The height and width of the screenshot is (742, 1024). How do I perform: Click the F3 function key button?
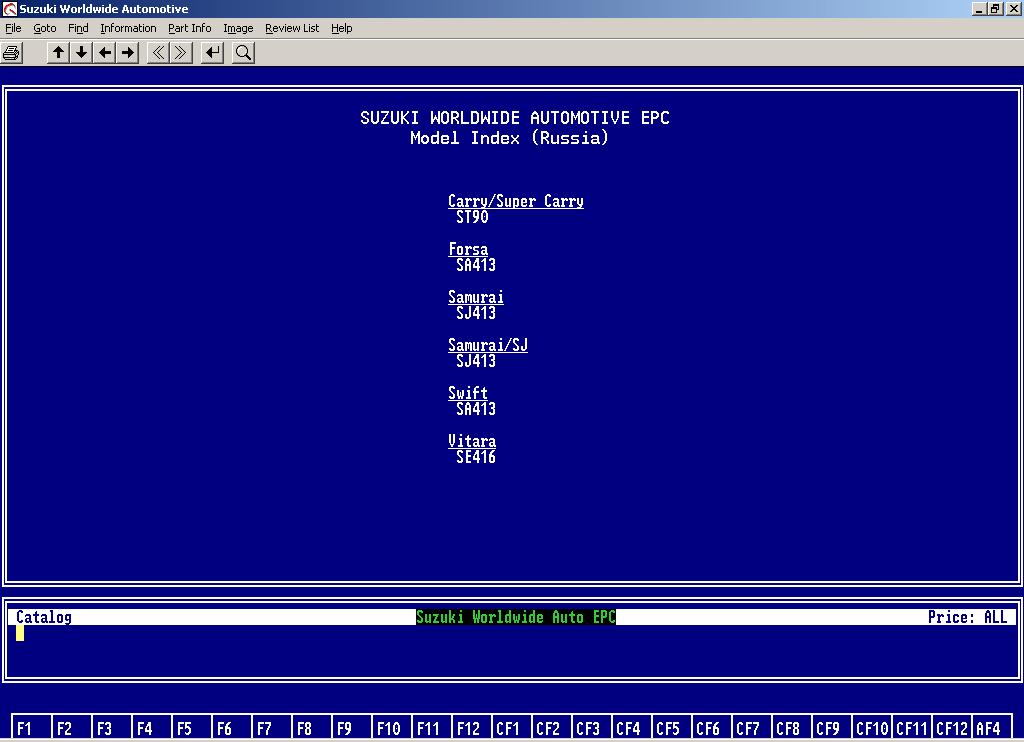pos(111,728)
